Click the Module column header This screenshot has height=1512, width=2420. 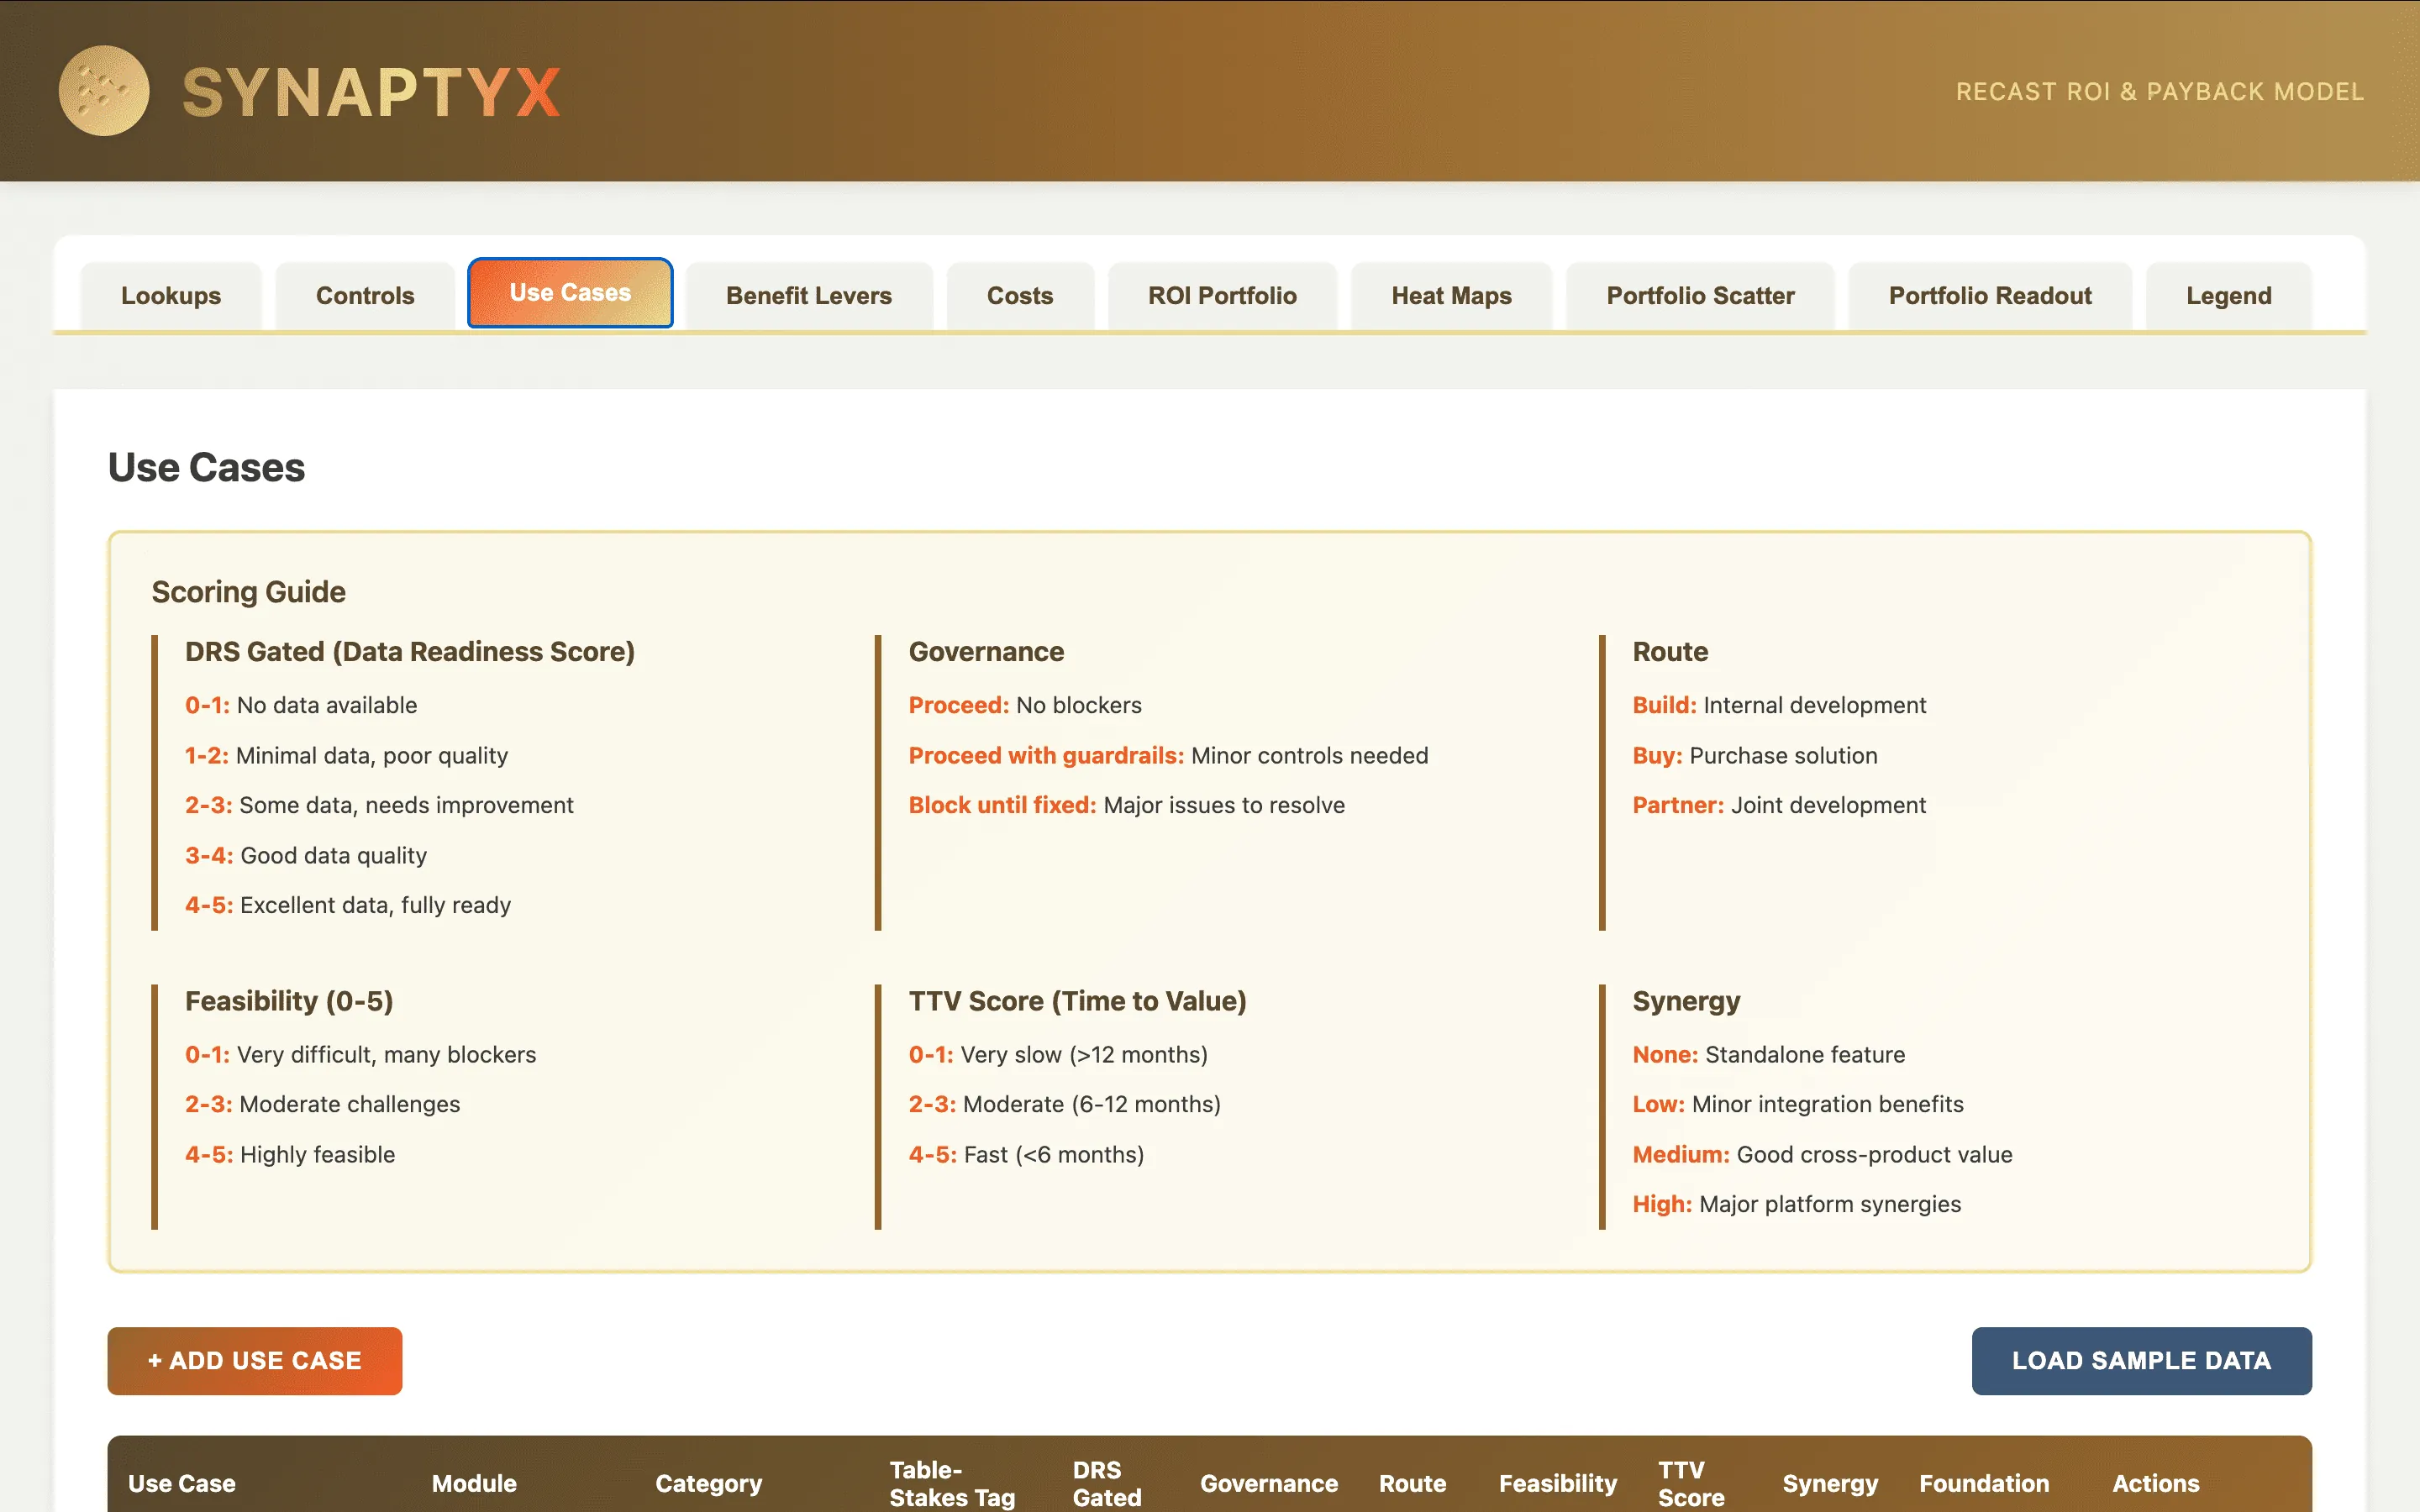coord(473,1483)
